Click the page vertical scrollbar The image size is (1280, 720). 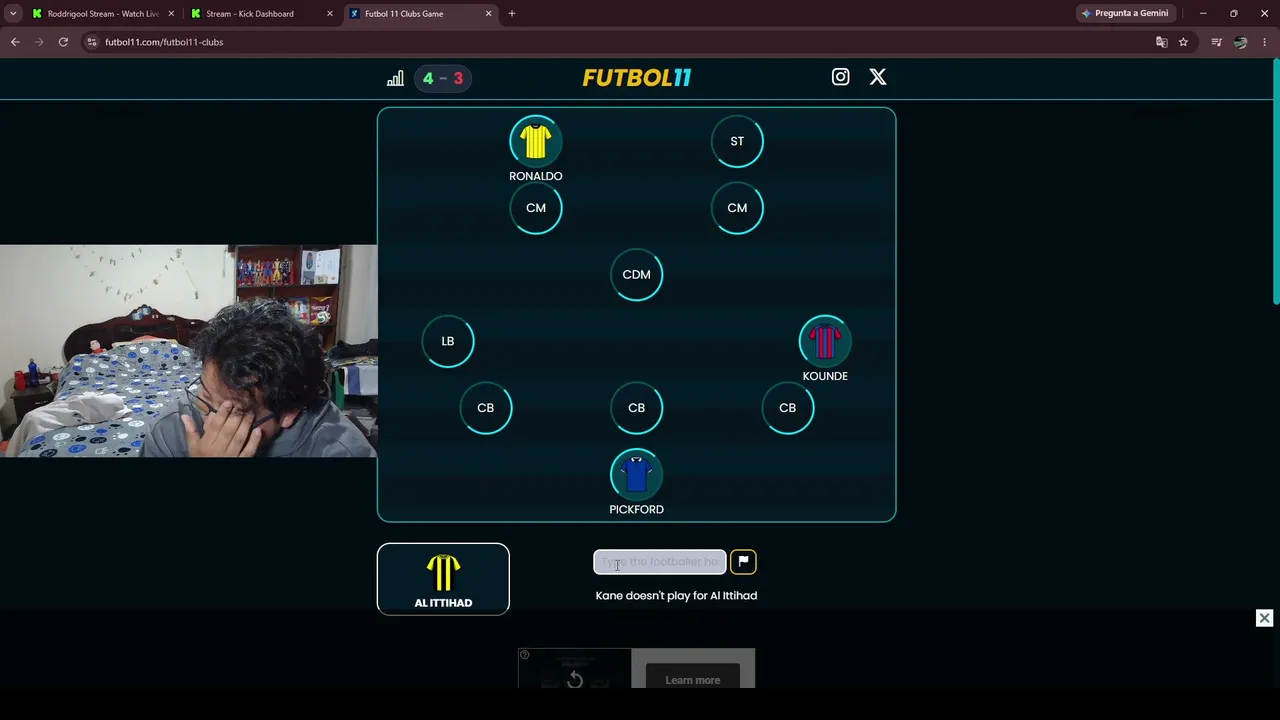click(x=1276, y=180)
